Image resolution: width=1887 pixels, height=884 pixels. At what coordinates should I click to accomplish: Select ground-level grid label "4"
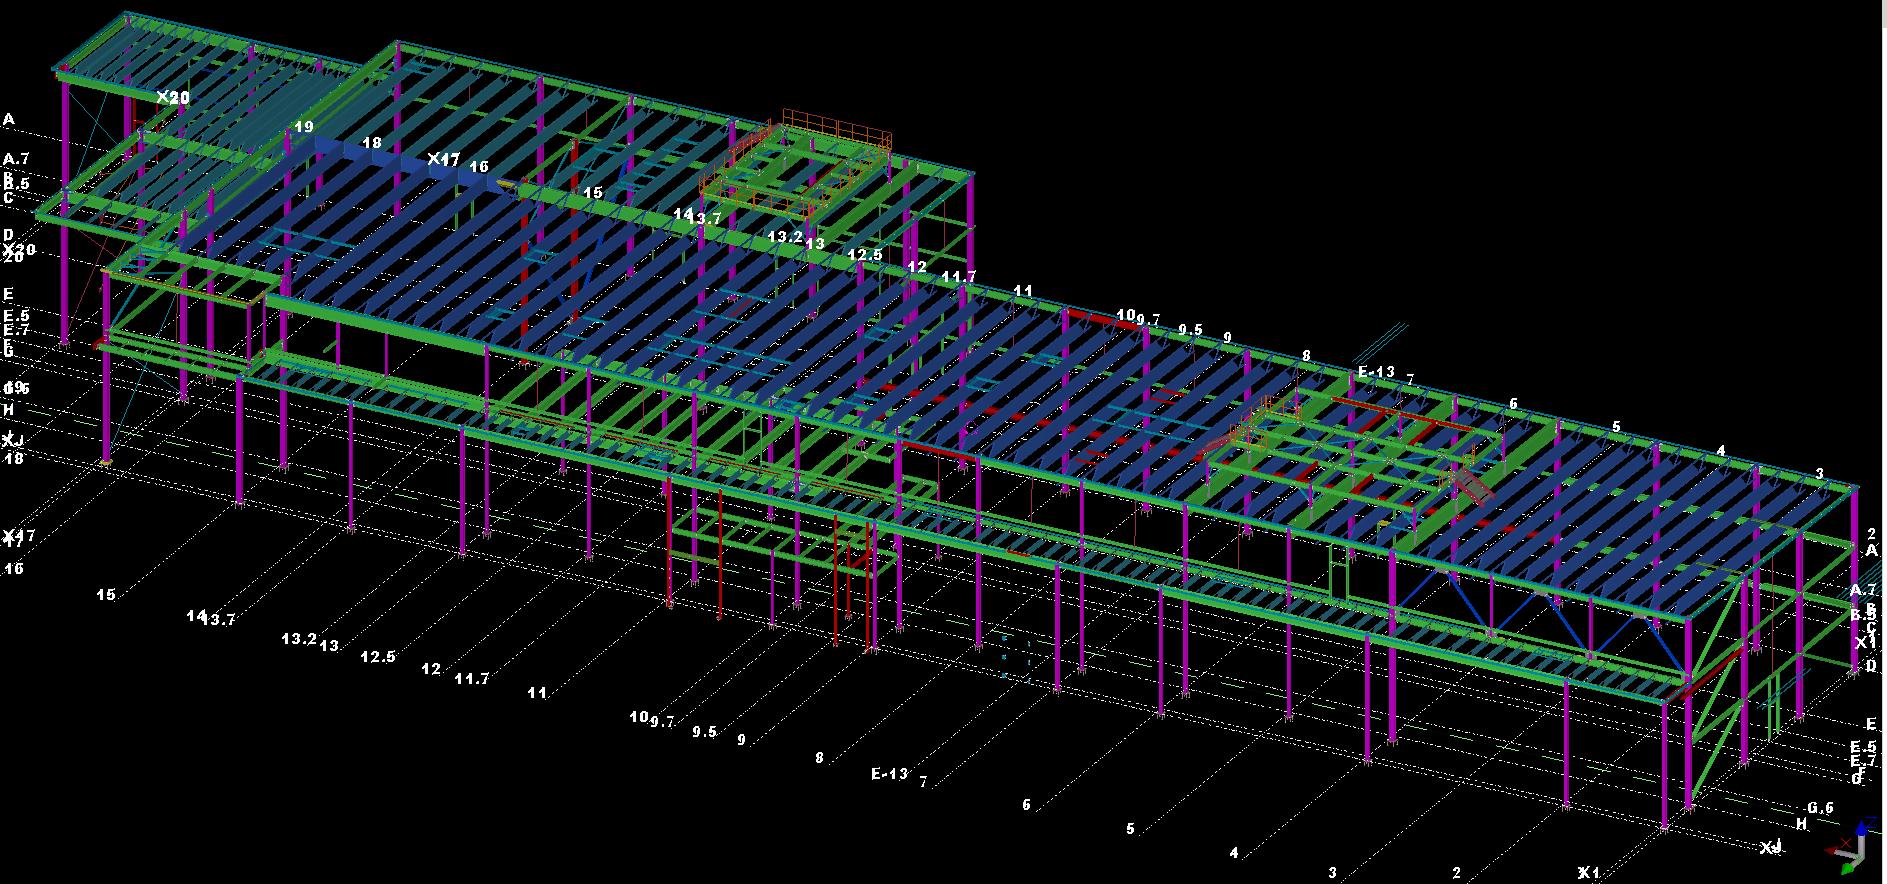[1234, 853]
